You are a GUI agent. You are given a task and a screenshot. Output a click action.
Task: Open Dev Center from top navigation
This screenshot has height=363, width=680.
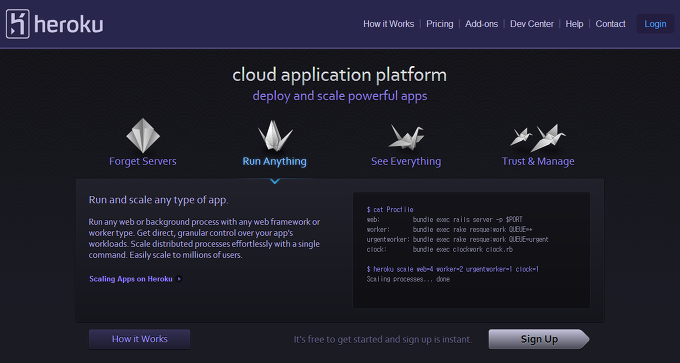click(x=532, y=24)
